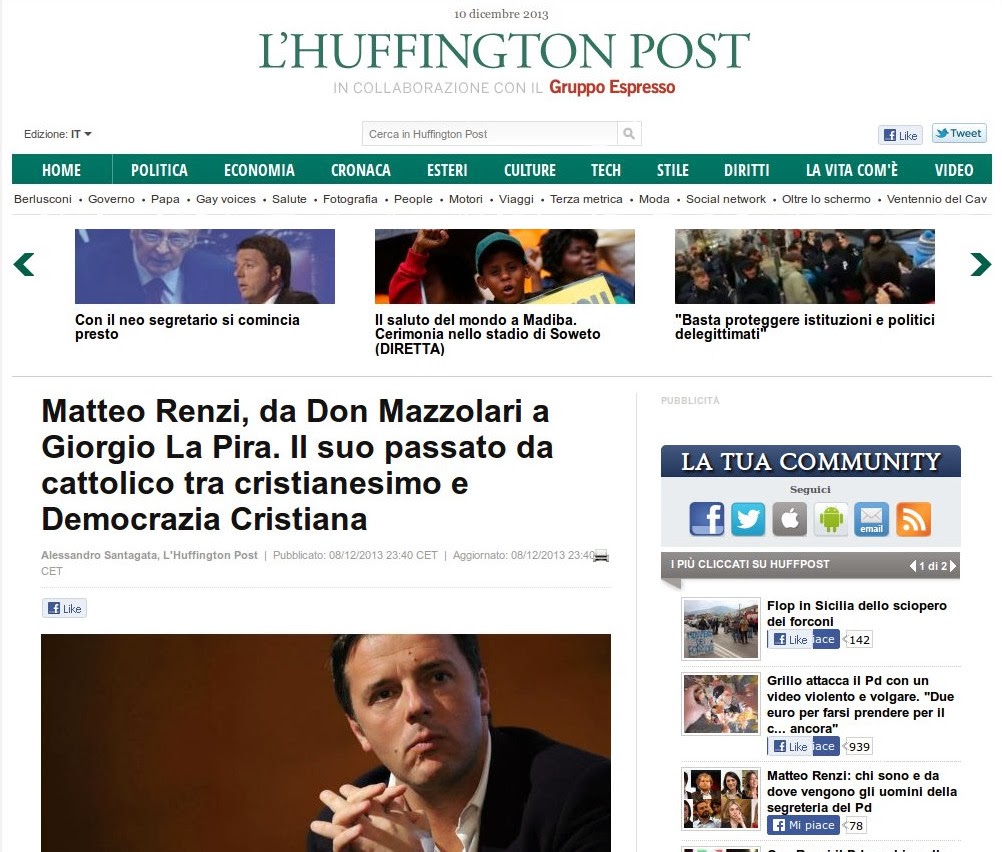Viewport: 1002px width, 852px height.
Task: Open the POLITICA menu tab
Action: 159,170
